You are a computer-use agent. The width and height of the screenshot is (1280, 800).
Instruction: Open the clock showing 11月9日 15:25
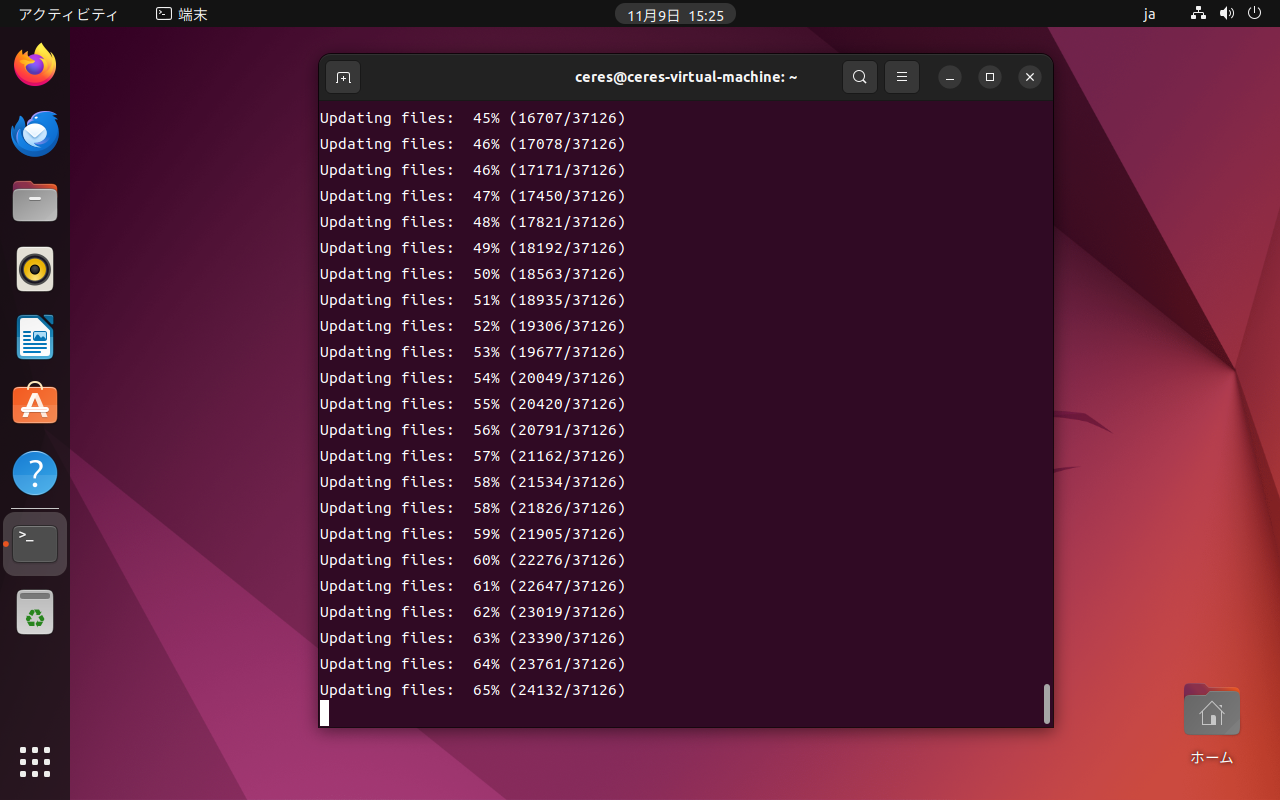[675, 15]
